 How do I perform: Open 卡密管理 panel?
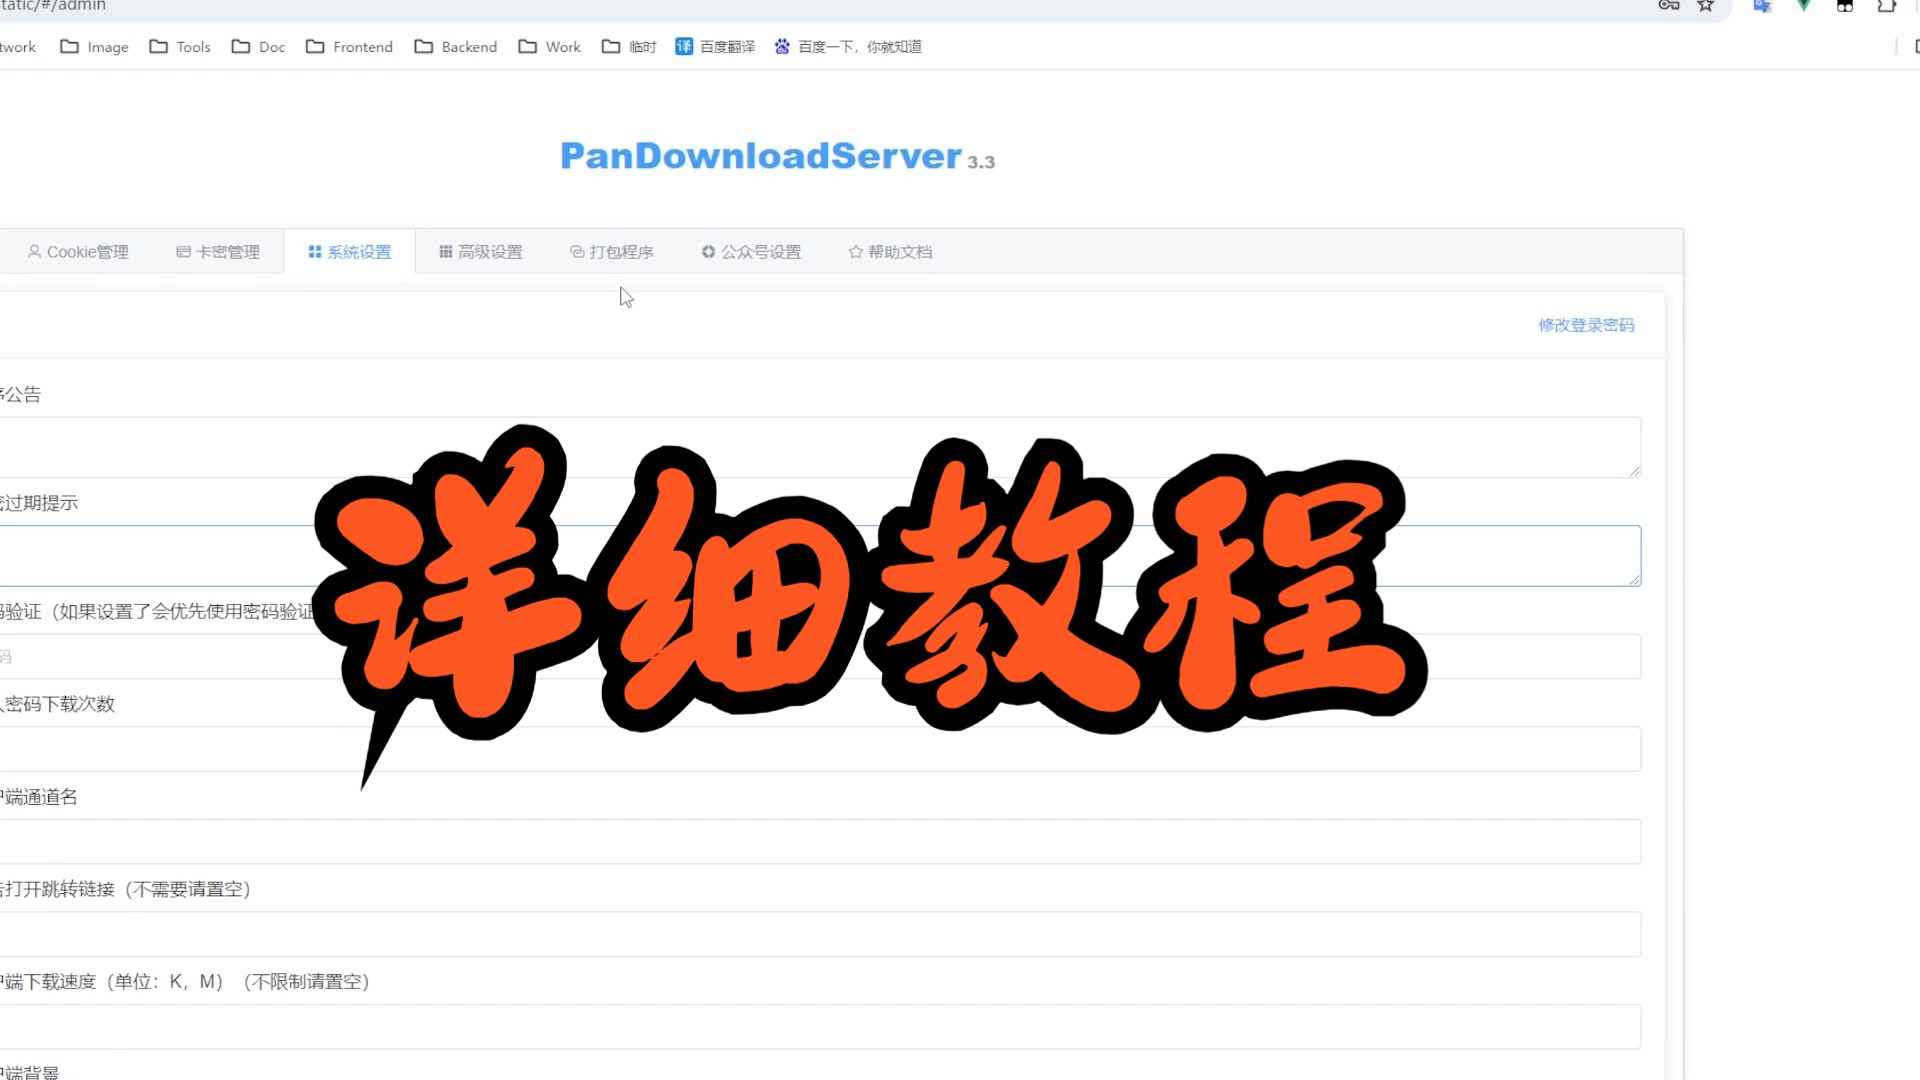click(218, 251)
